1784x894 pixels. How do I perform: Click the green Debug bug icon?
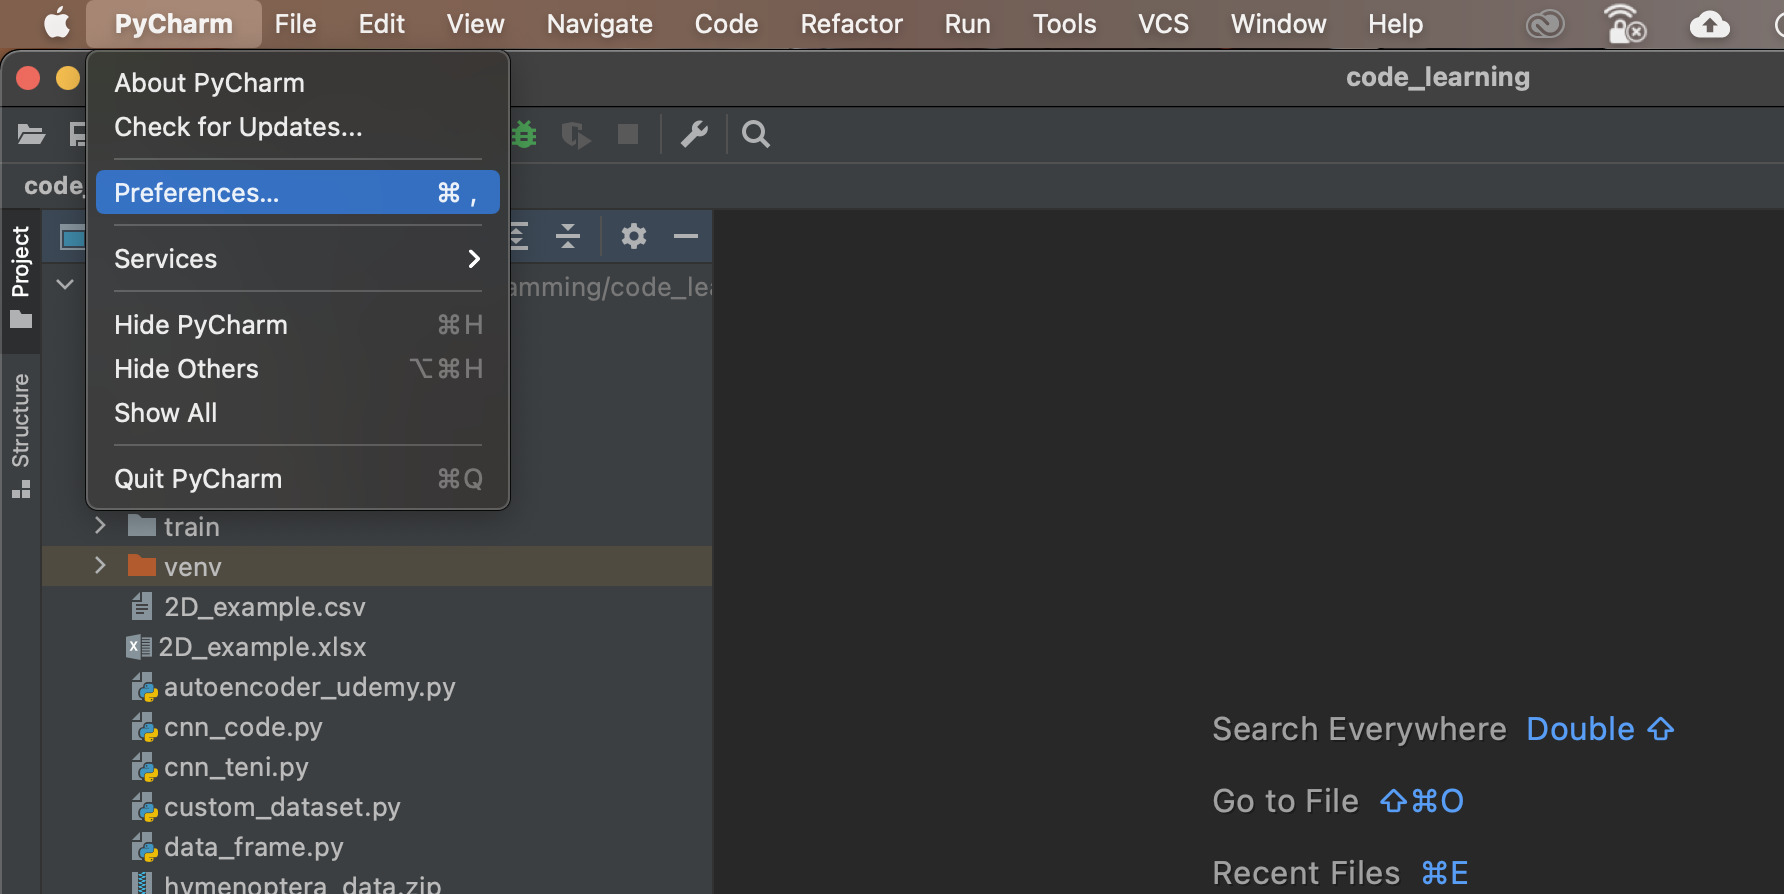pos(524,134)
